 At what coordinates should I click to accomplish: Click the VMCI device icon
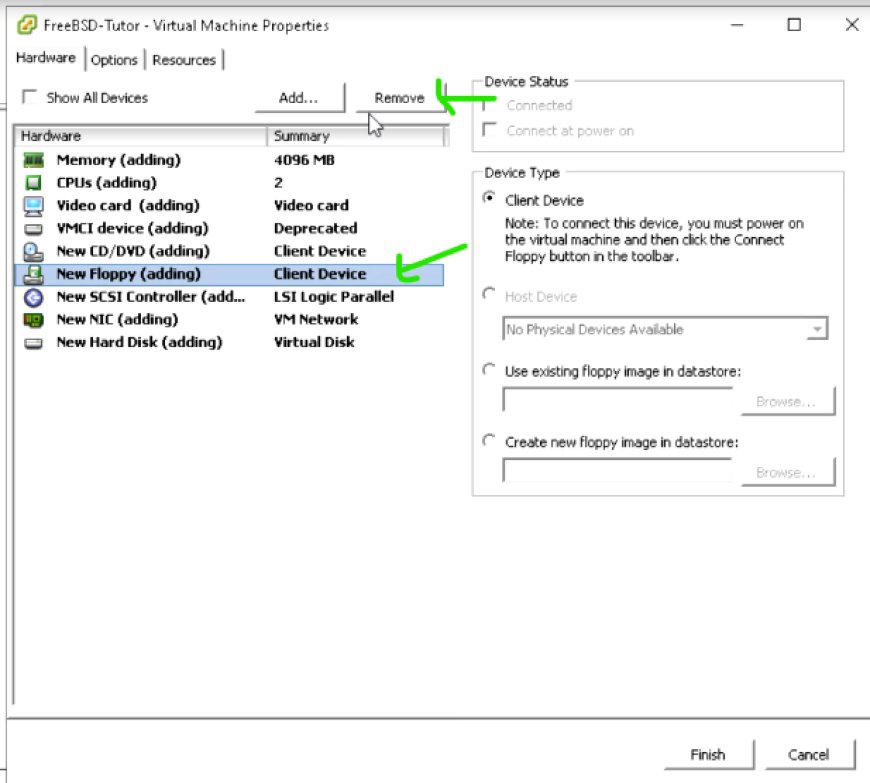(x=33, y=229)
